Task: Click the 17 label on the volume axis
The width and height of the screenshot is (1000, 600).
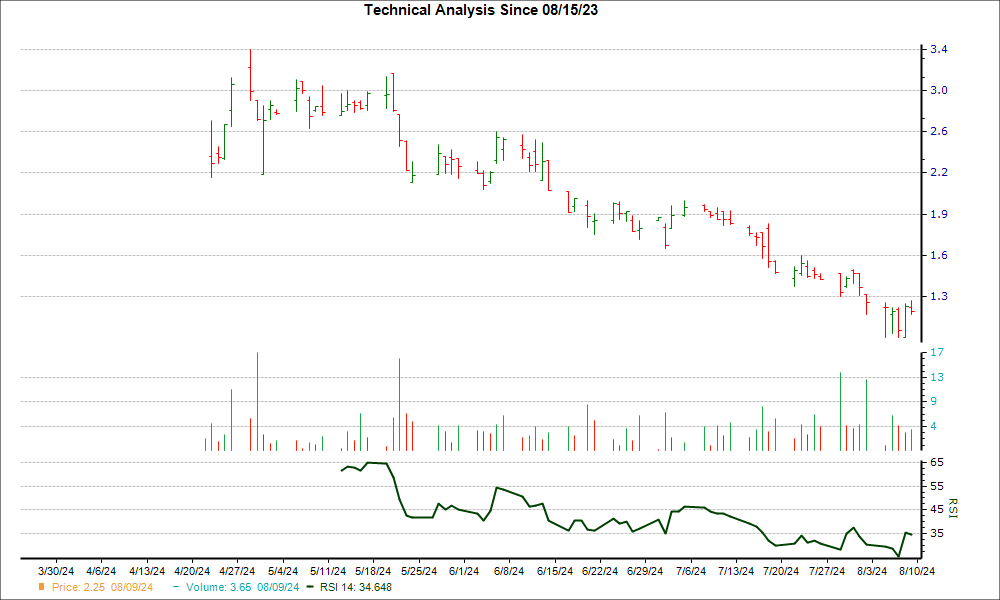Action: [938, 353]
